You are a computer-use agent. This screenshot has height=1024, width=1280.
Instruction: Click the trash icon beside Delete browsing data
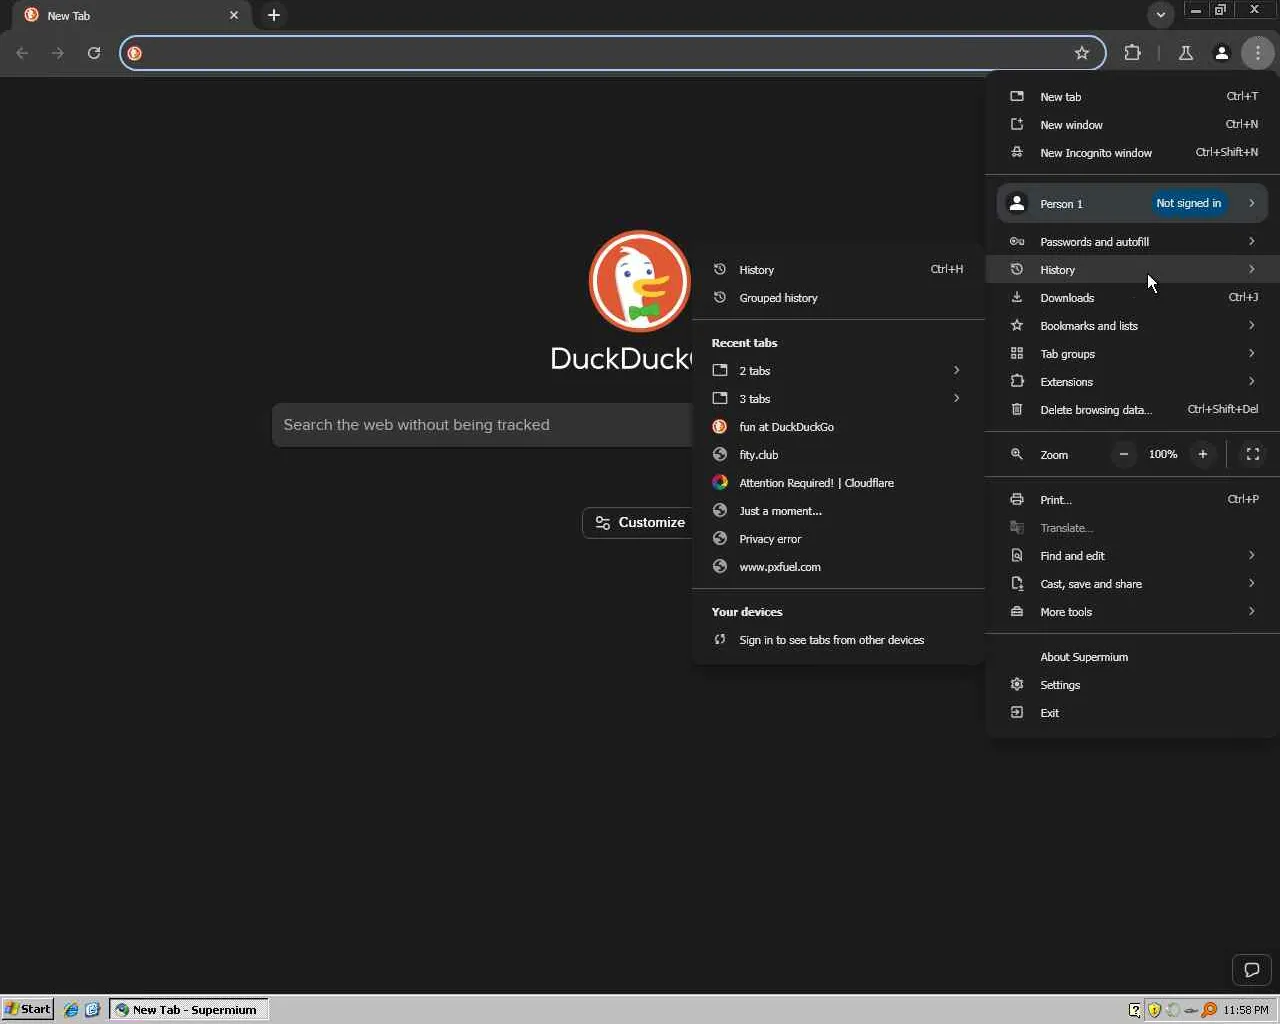[x=1017, y=410]
